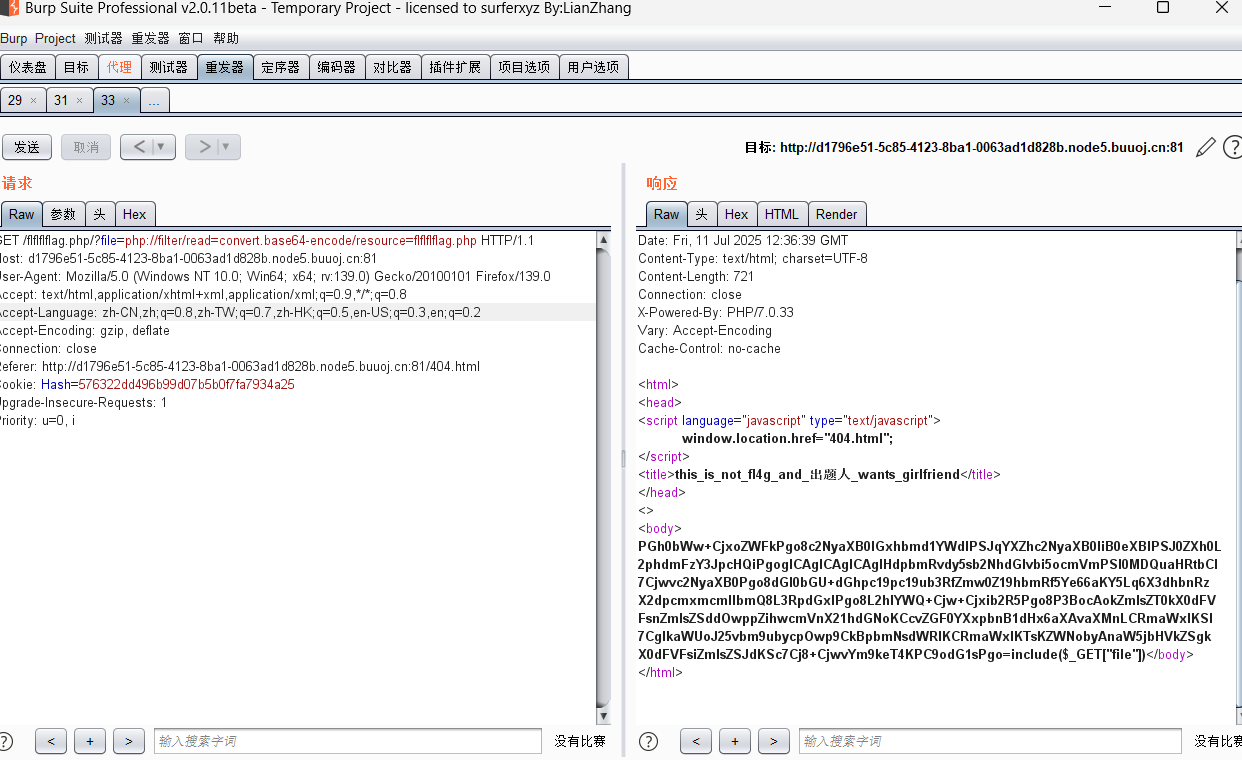Select repeater tab 33
This screenshot has height=760, width=1242.
(108, 101)
